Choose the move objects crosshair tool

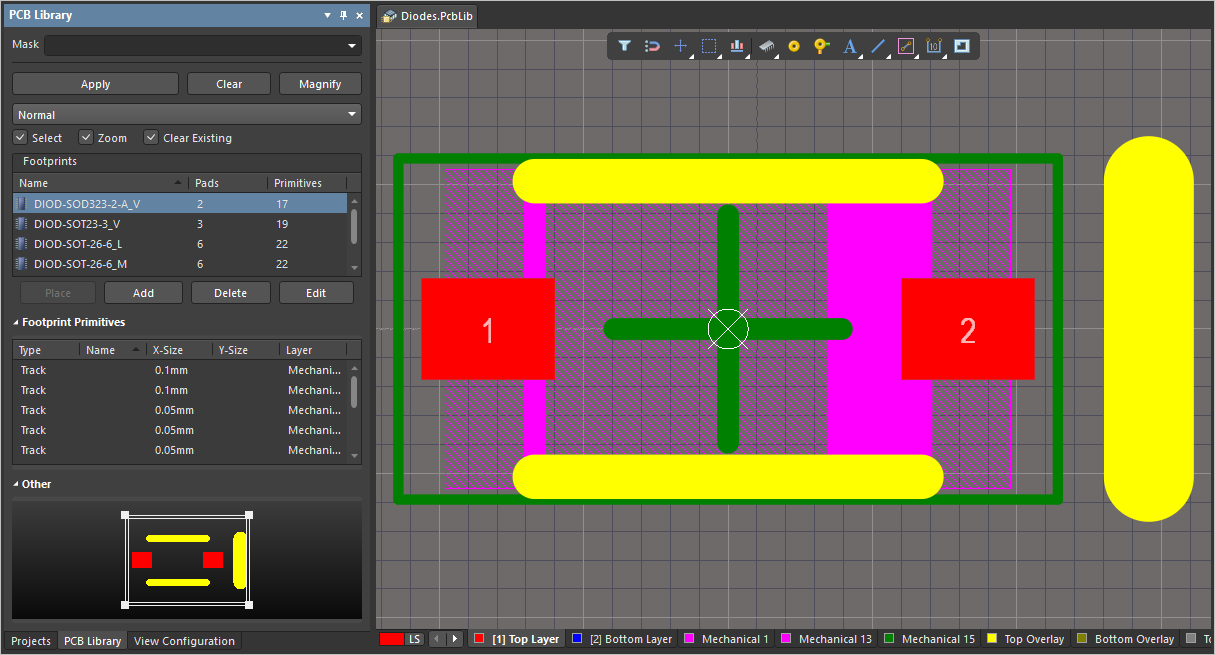point(680,46)
